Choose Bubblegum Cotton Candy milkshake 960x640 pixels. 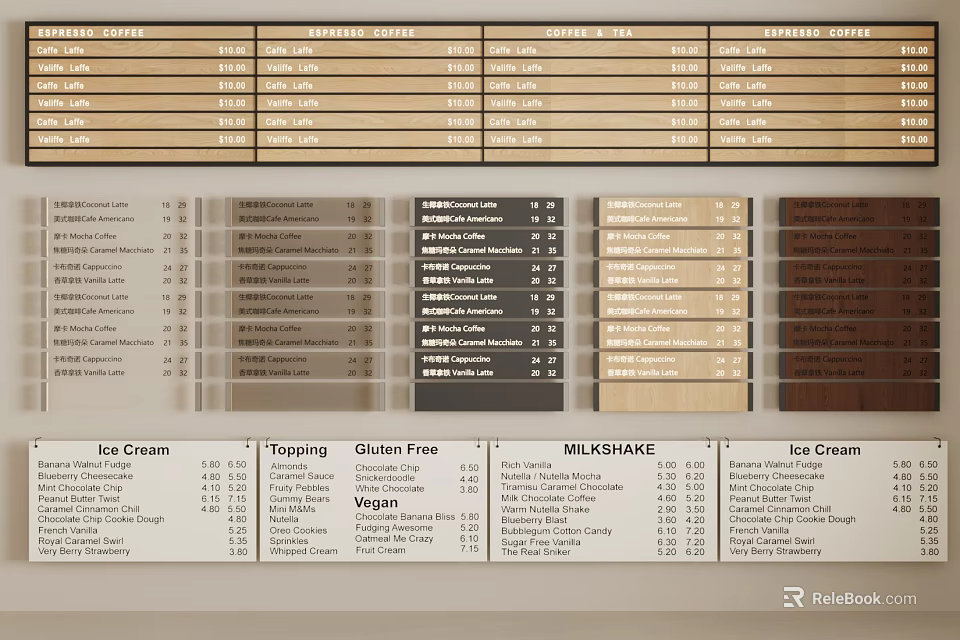click(557, 531)
